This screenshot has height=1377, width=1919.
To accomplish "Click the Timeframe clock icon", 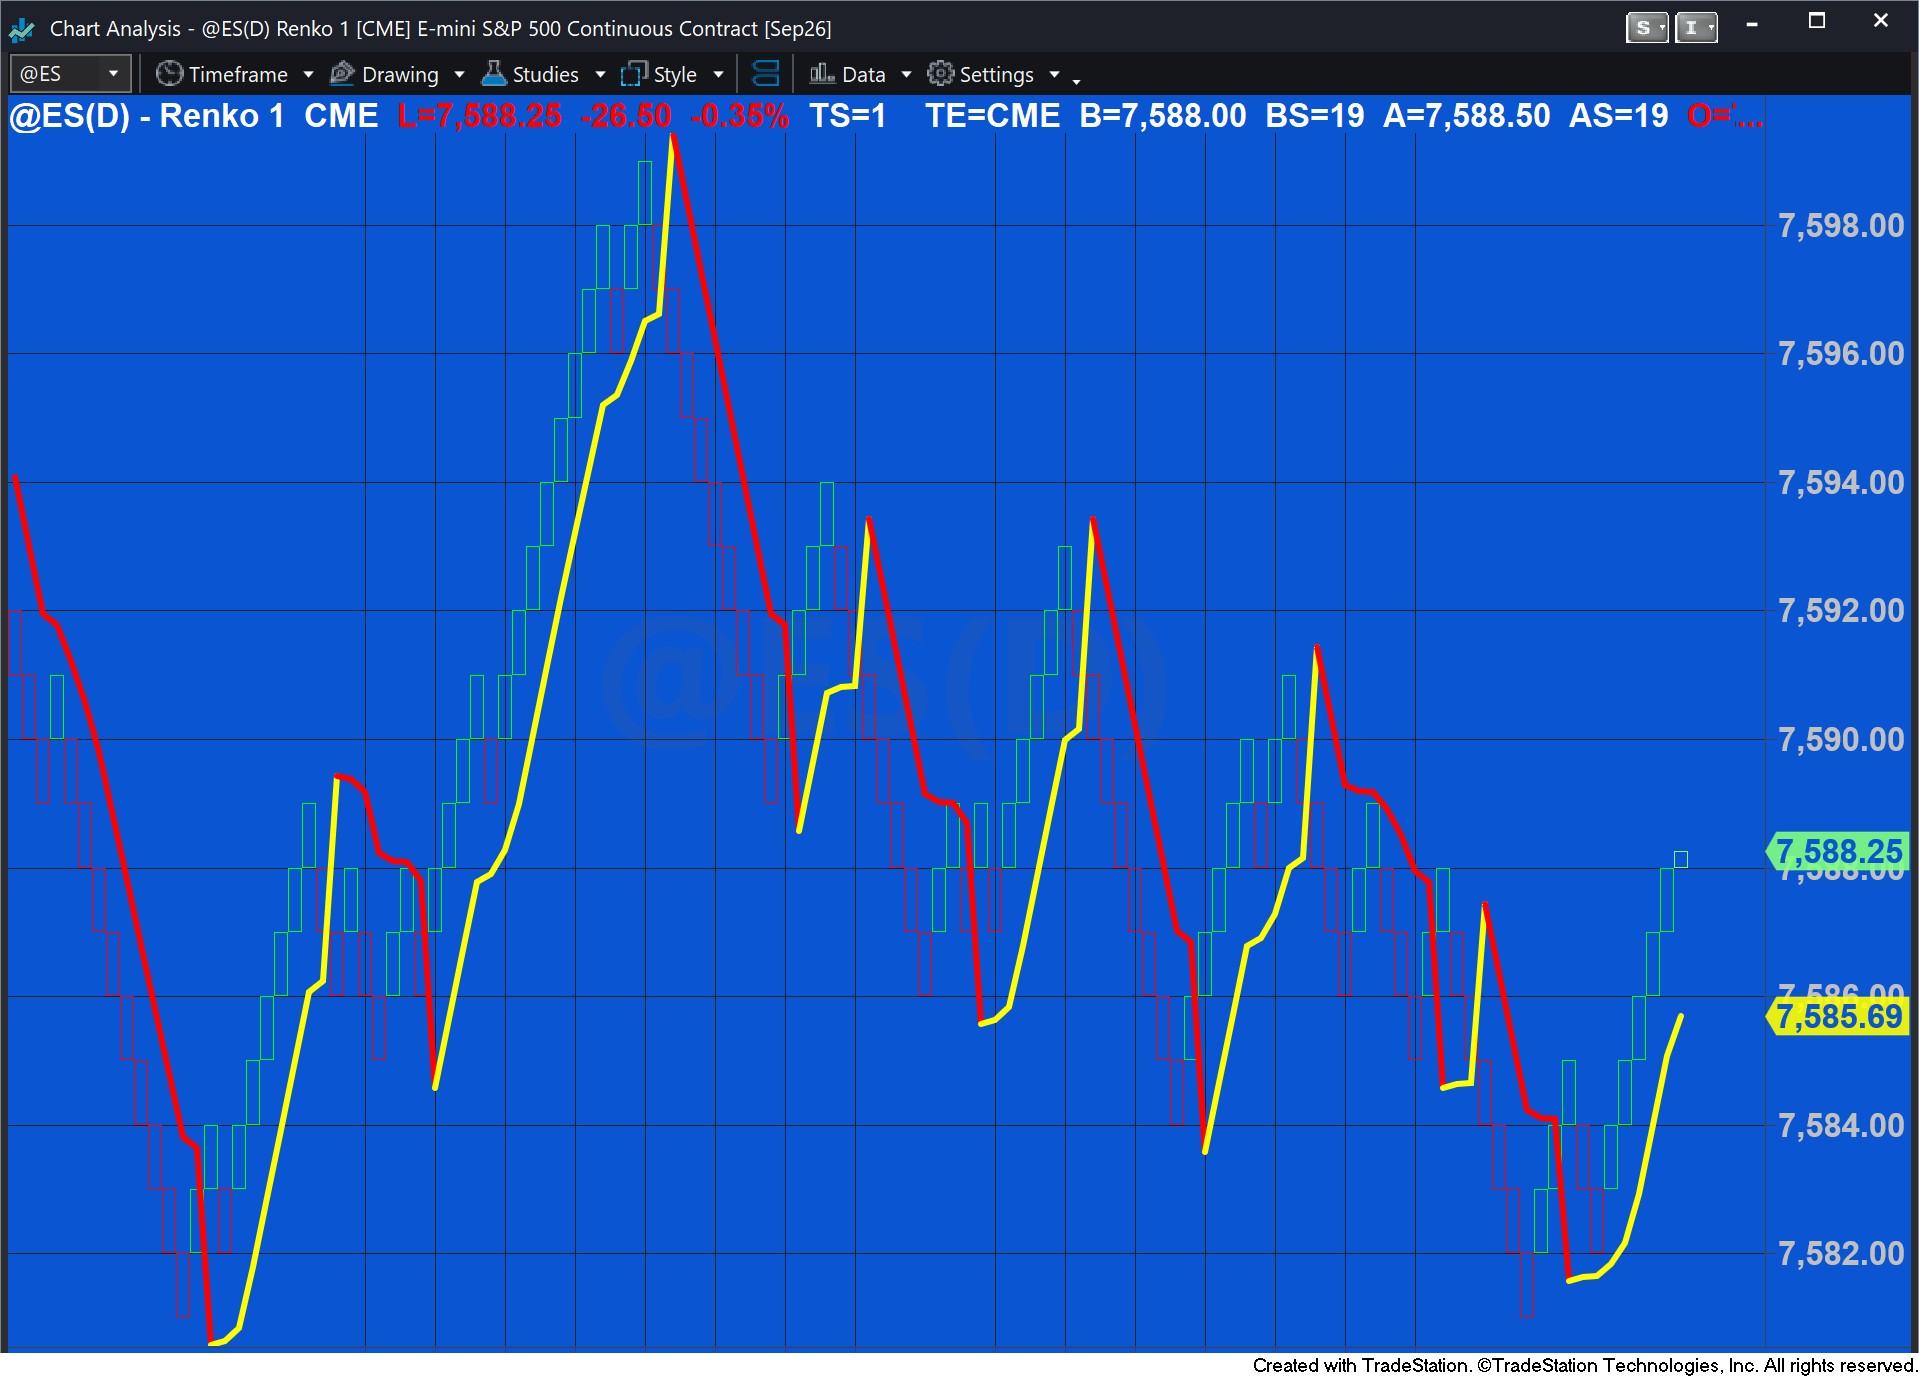I will click(169, 74).
